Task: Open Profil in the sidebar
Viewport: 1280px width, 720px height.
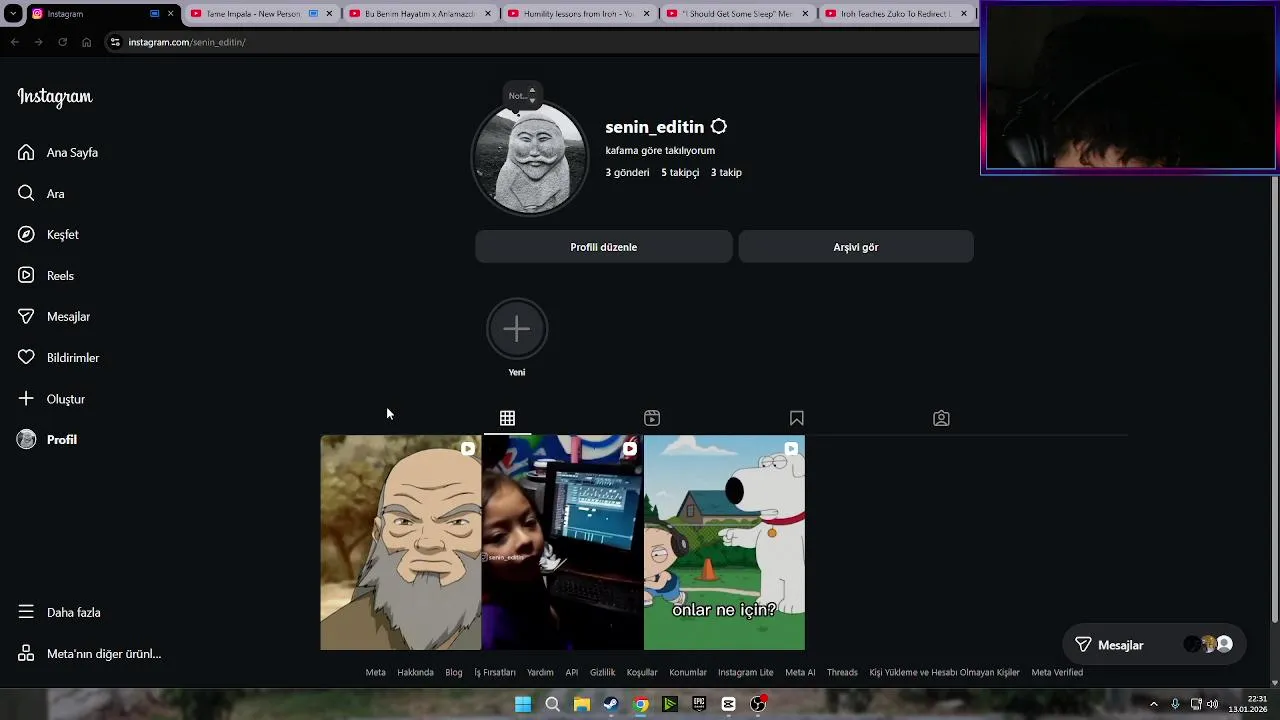Action: point(47,439)
